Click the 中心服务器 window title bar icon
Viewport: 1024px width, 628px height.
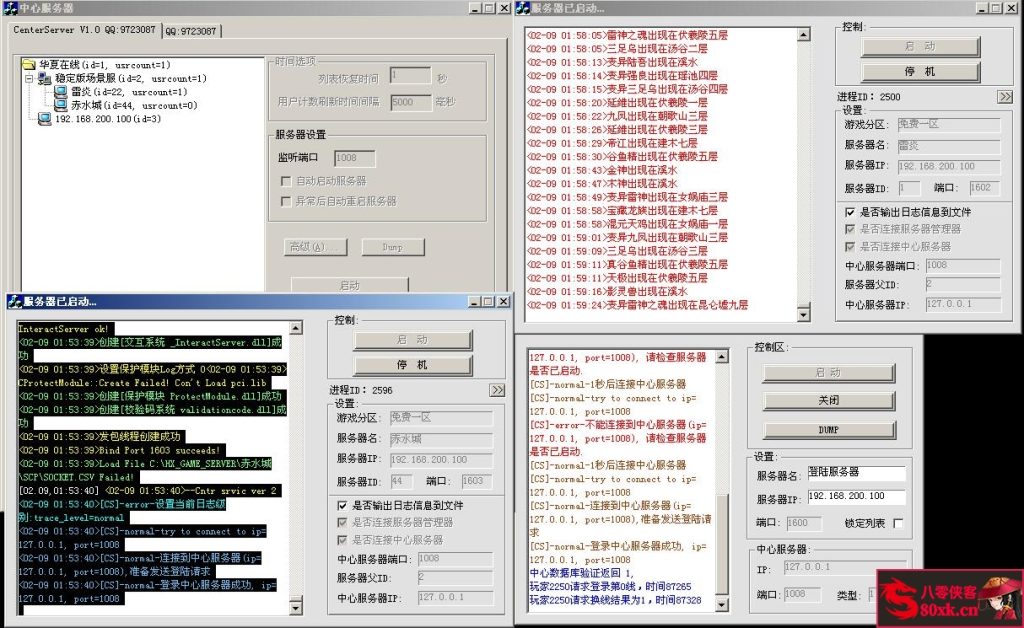point(10,8)
